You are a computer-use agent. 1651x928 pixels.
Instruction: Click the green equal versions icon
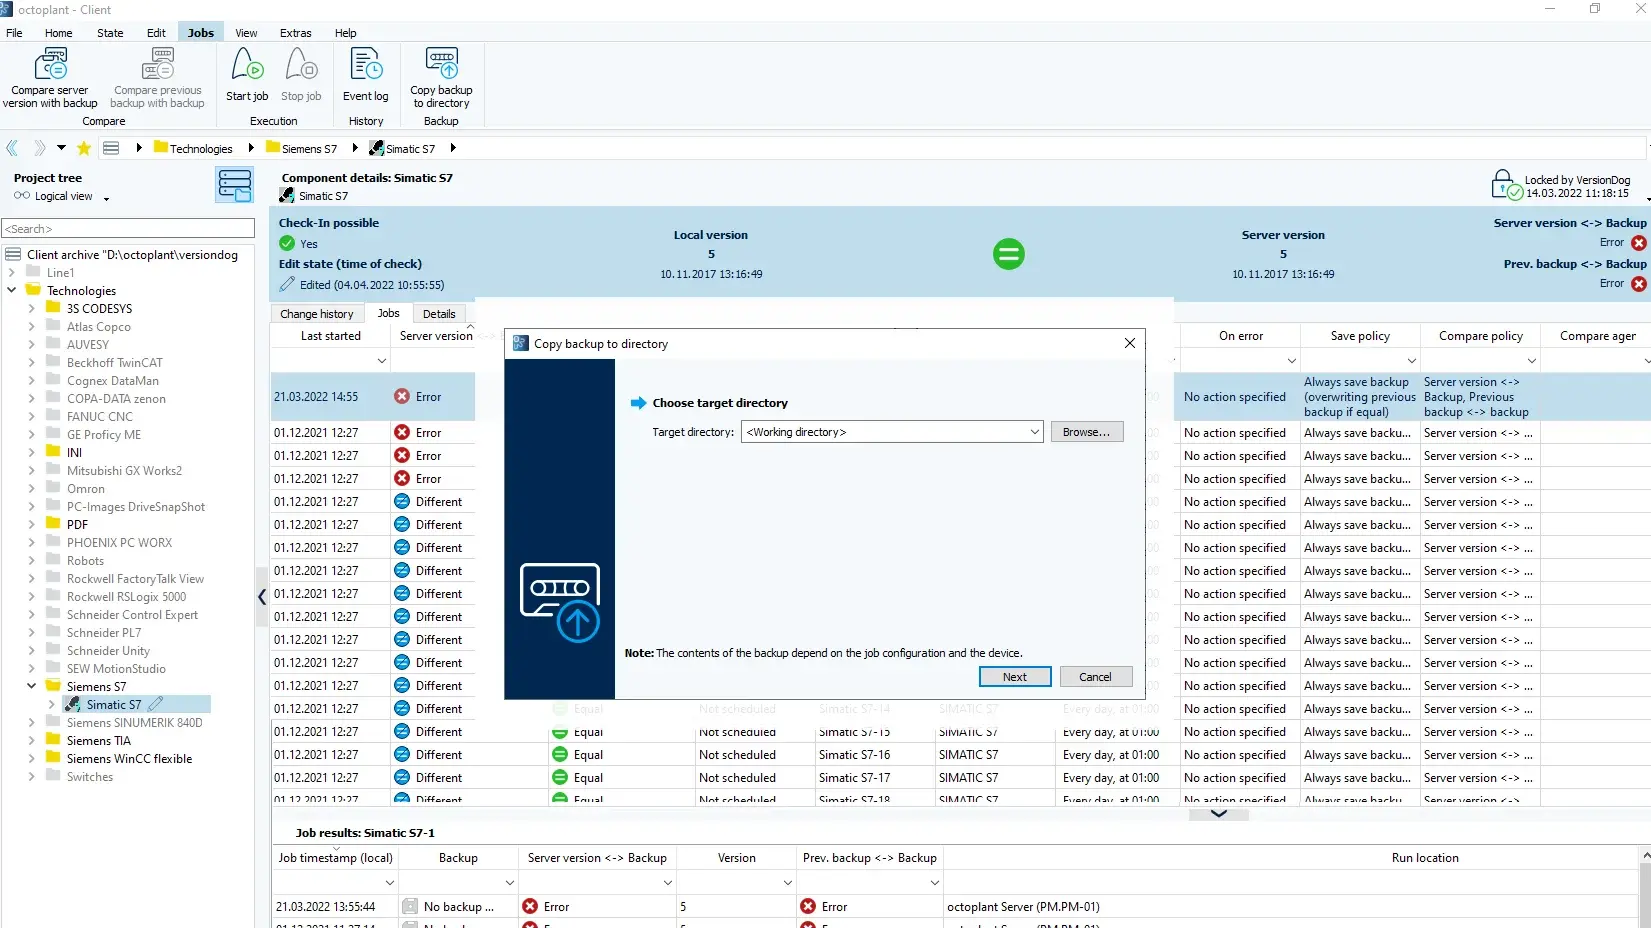(1008, 254)
